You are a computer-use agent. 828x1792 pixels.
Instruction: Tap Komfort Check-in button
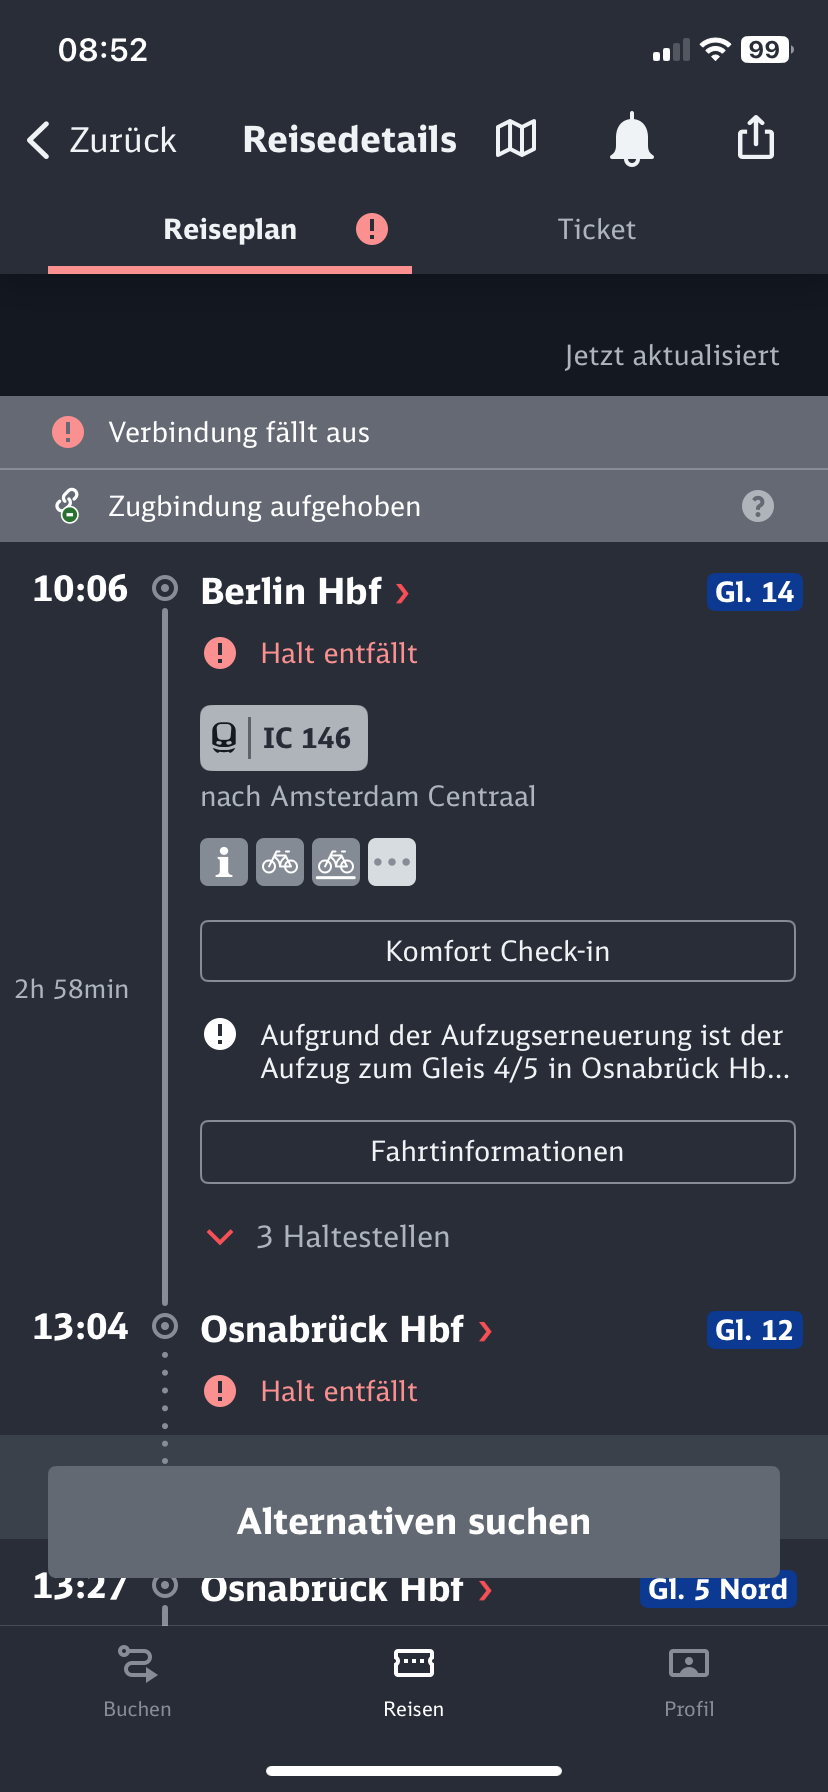(x=498, y=951)
